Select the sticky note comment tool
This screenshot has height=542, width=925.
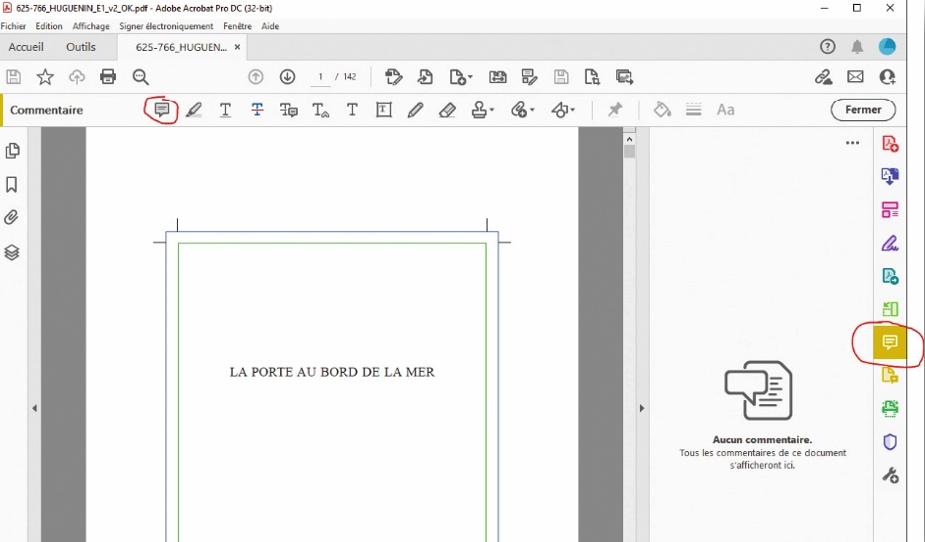(x=162, y=110)
